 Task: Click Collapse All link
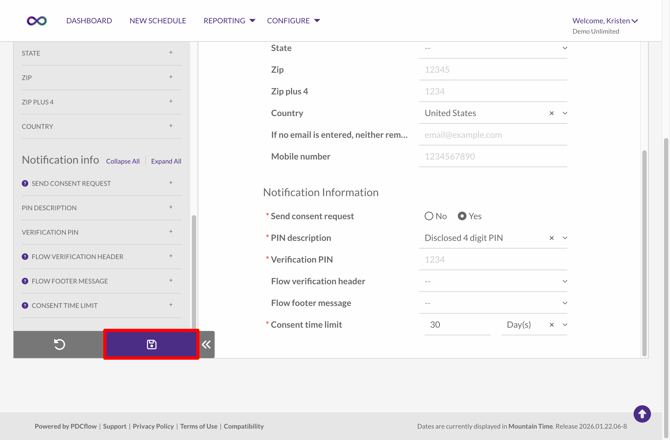point(123,161)
